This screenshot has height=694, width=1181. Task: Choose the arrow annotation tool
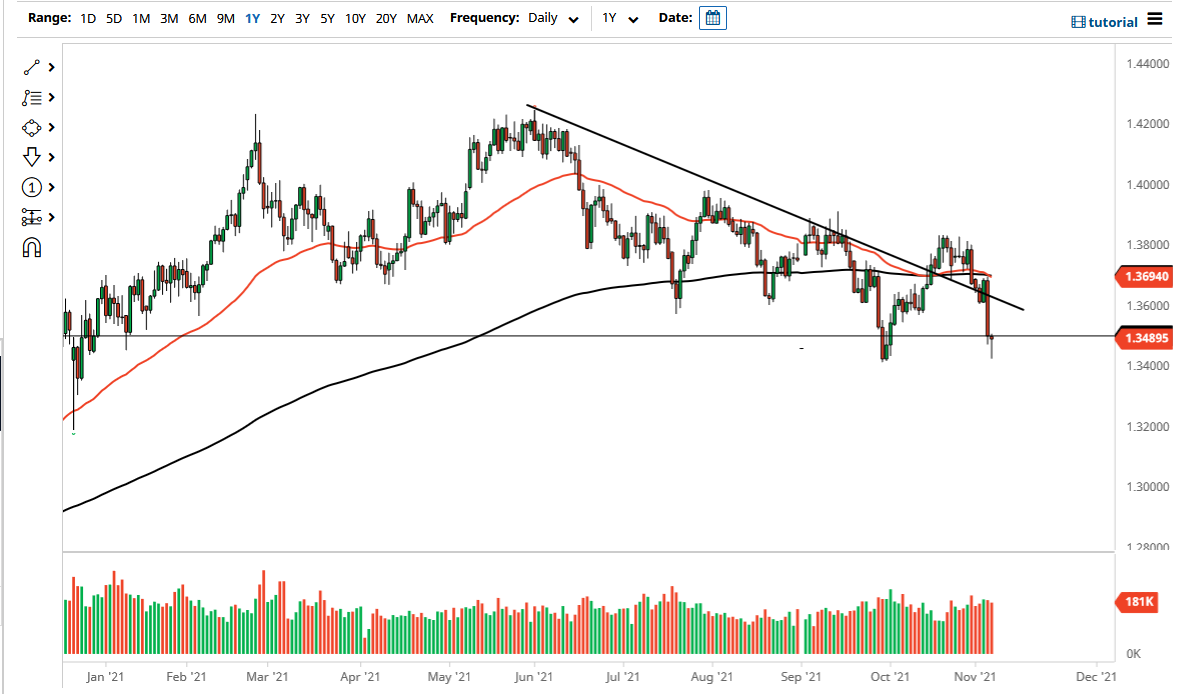(29, 157)
